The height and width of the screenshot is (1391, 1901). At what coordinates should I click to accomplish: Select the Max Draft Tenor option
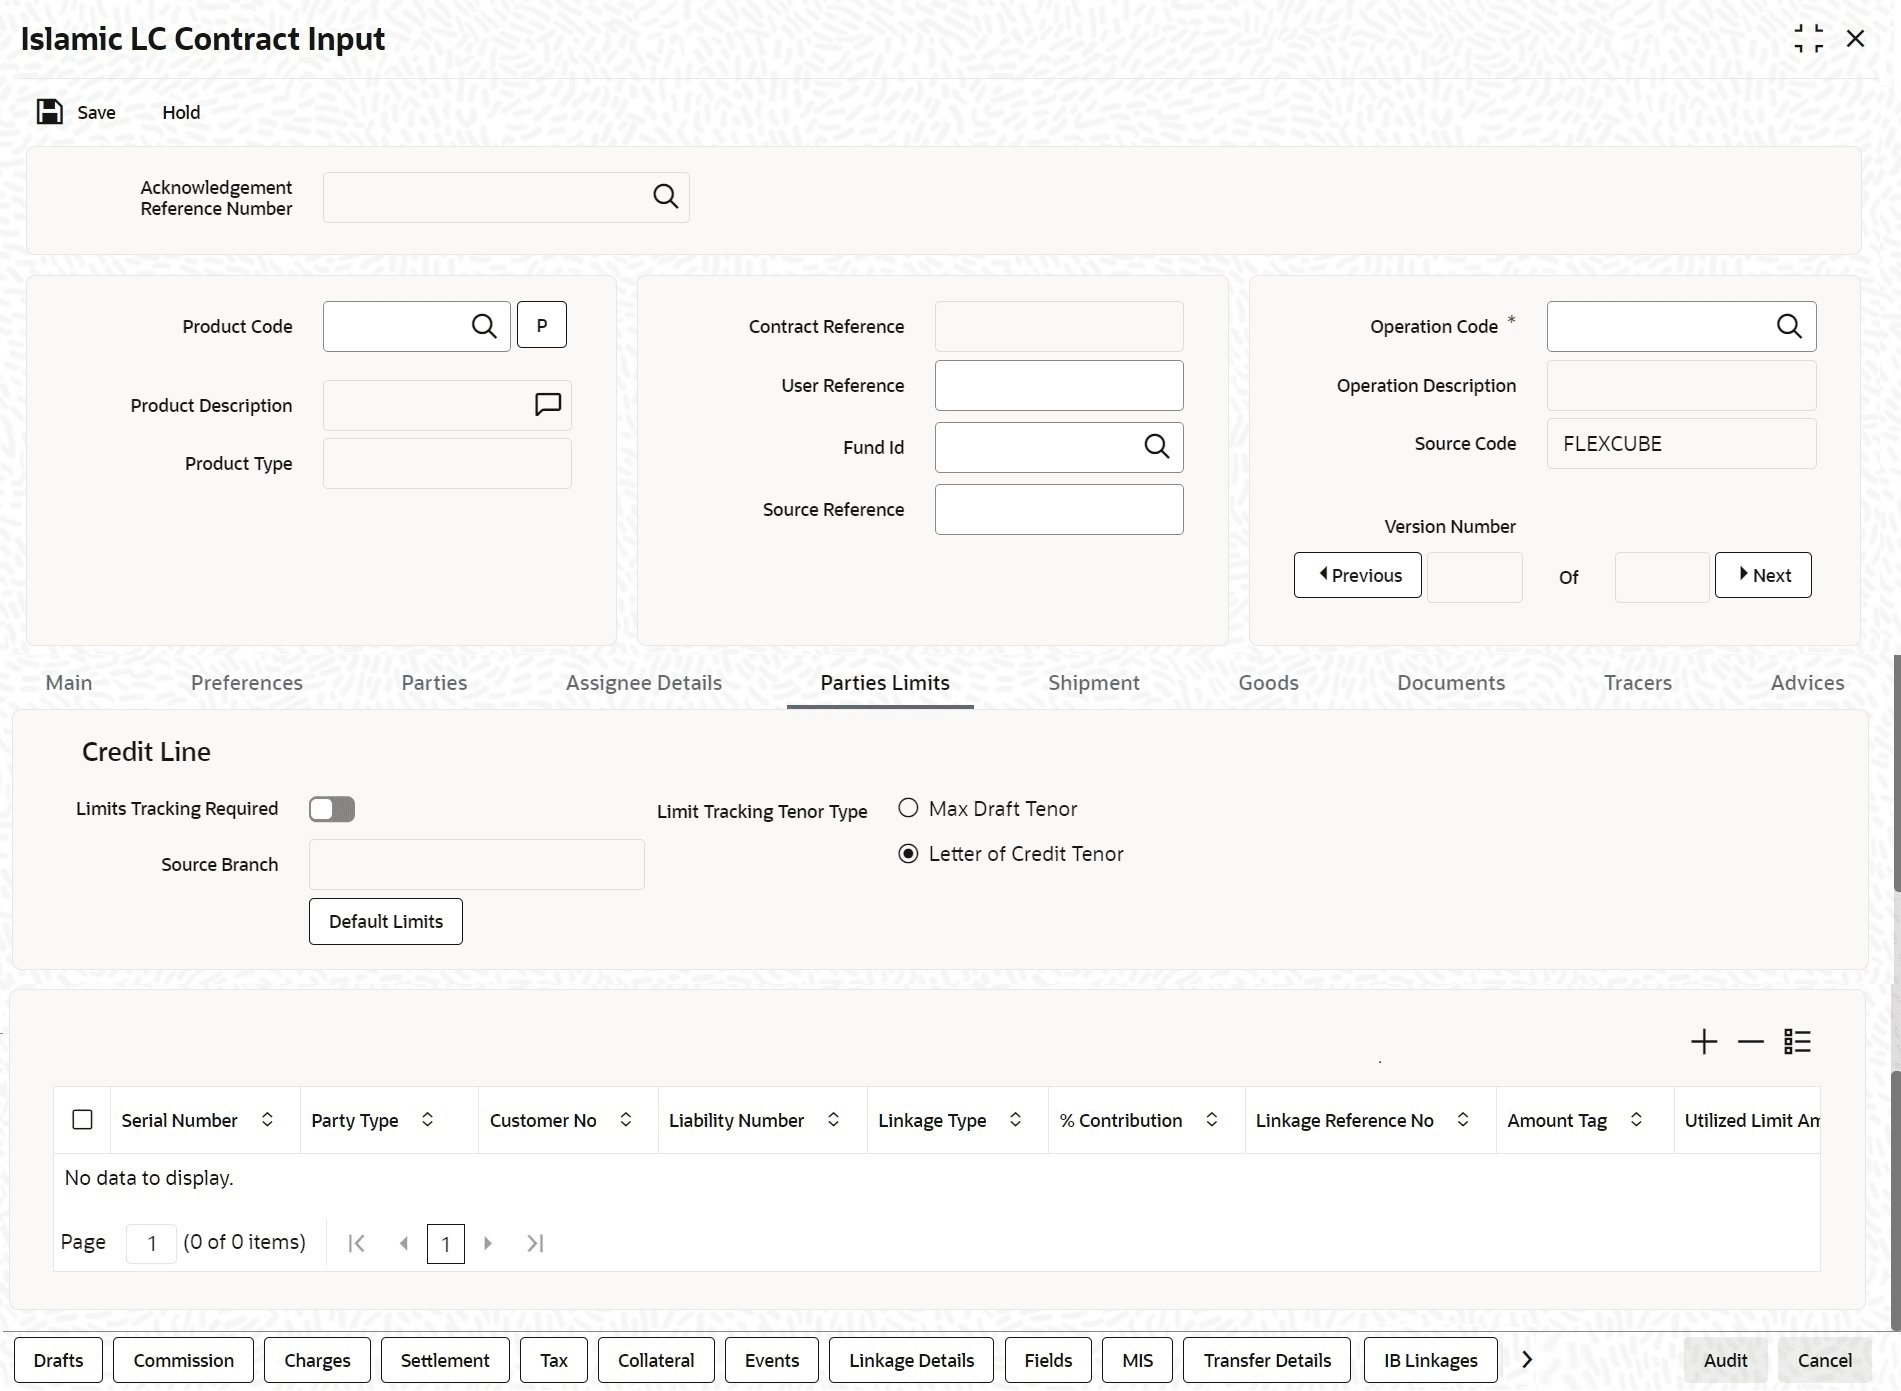pos(908,808)
